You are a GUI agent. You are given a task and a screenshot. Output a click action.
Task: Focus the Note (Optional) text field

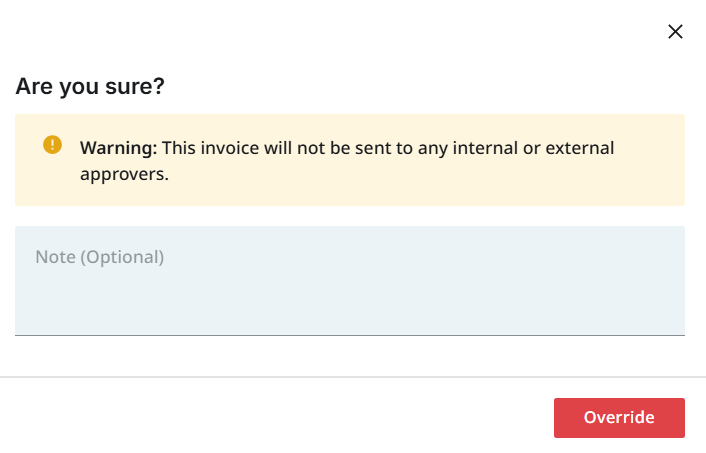[349, 280]
